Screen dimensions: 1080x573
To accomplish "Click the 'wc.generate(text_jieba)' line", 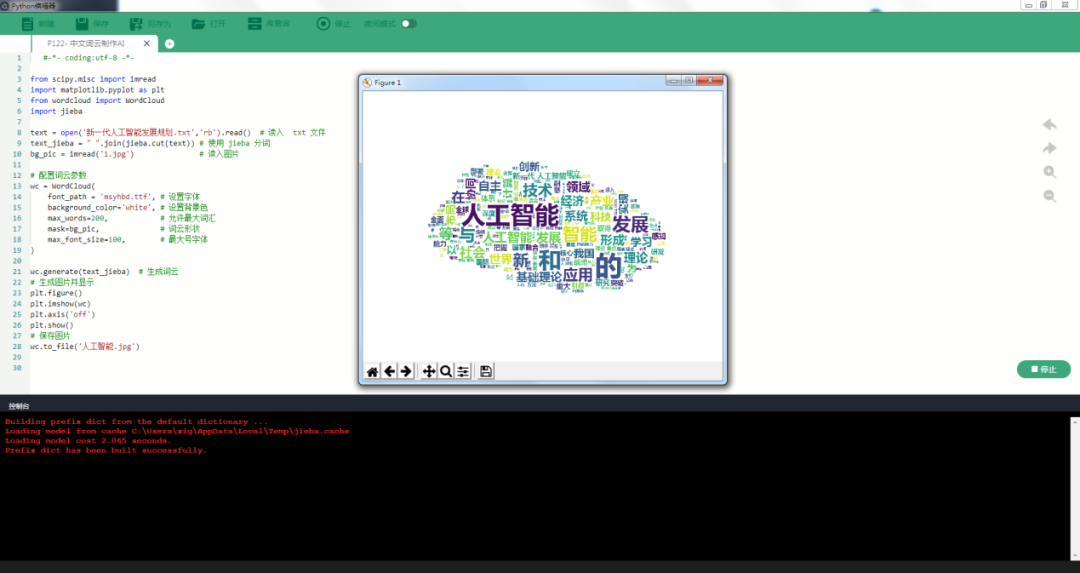I will 104,271.
